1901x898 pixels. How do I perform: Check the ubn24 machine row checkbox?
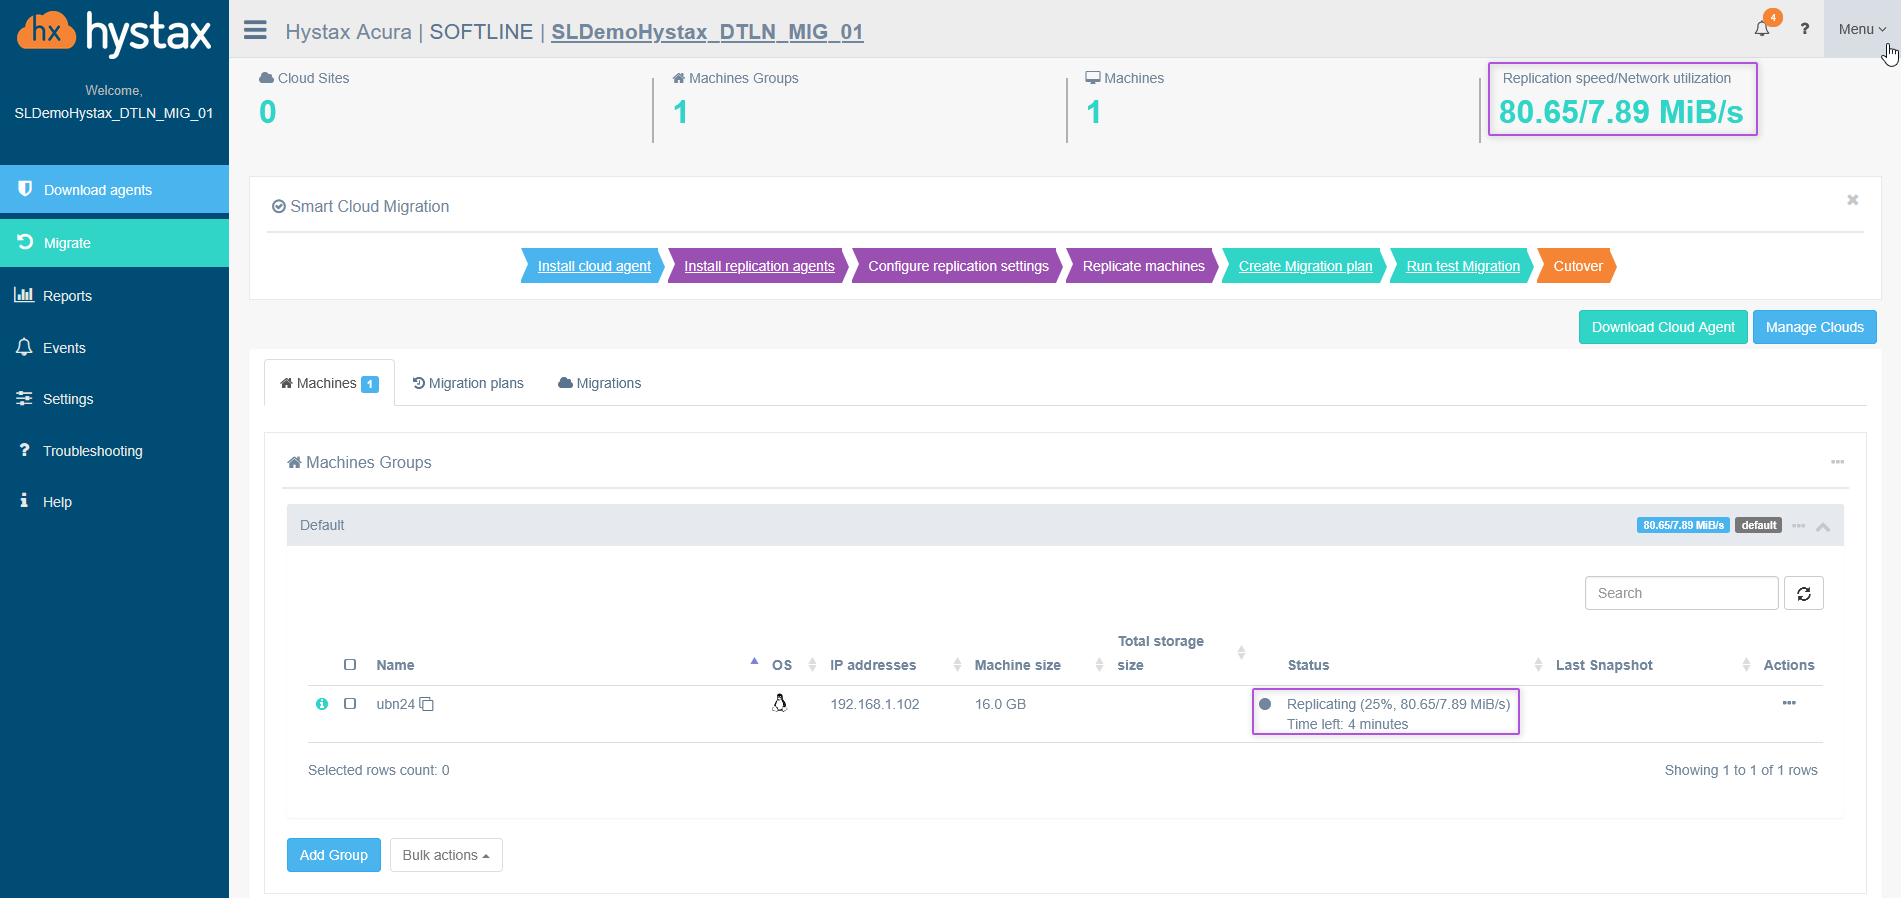[350, 704]
